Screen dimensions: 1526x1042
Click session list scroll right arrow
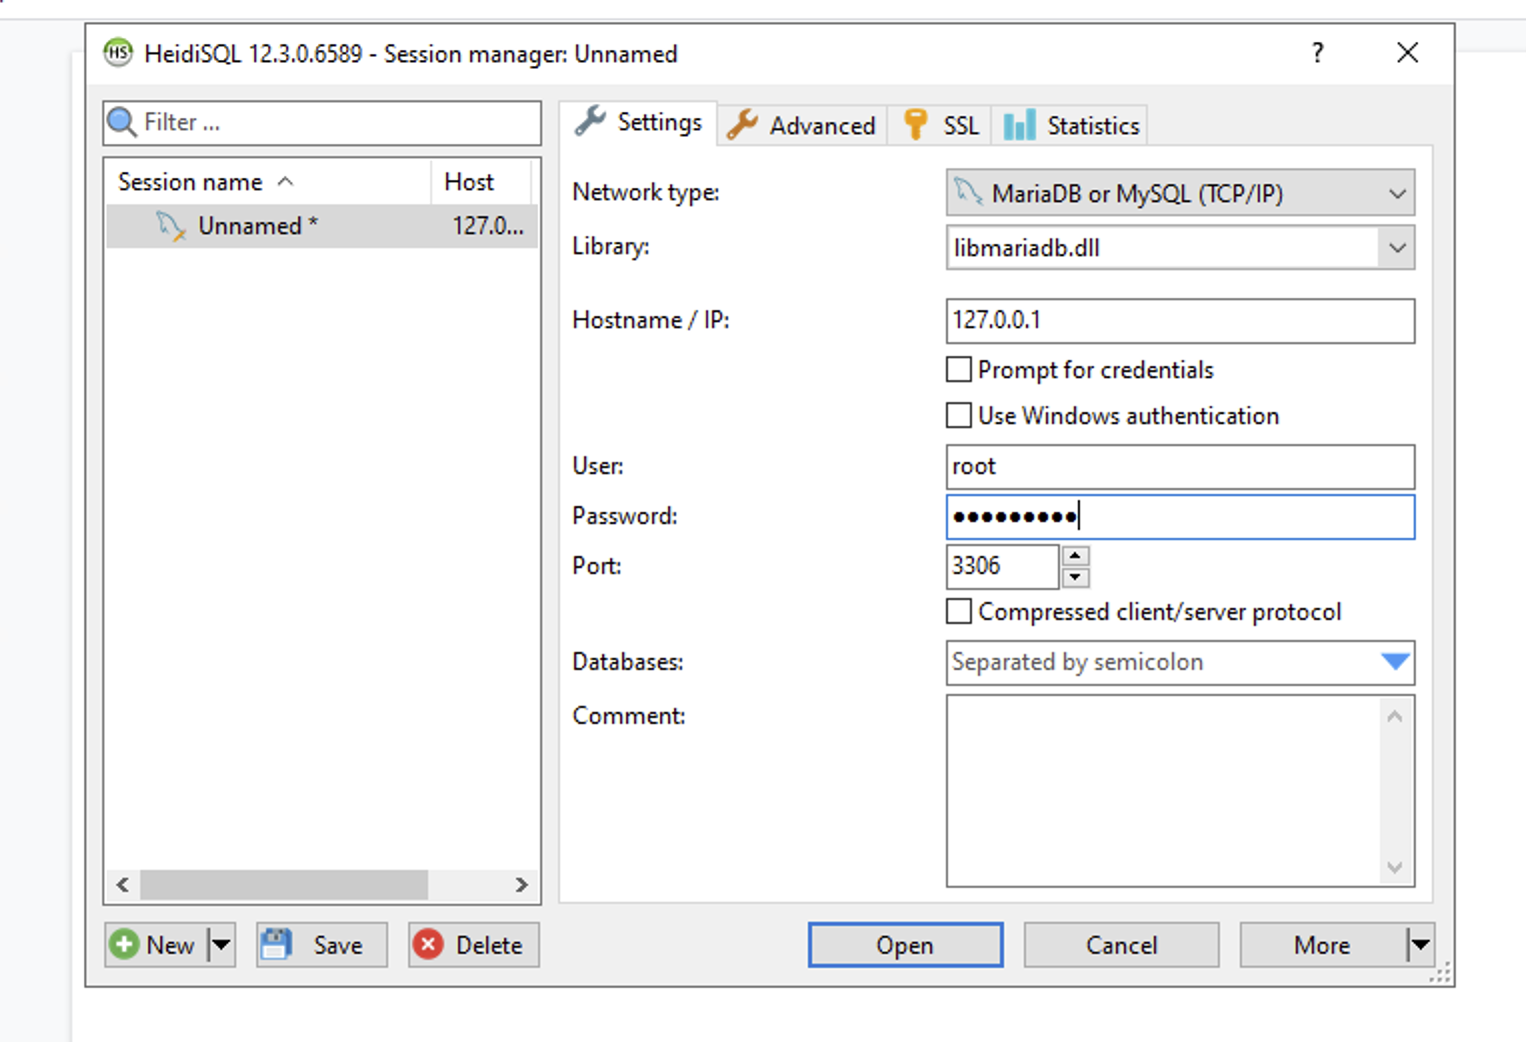tap(521, 884)
